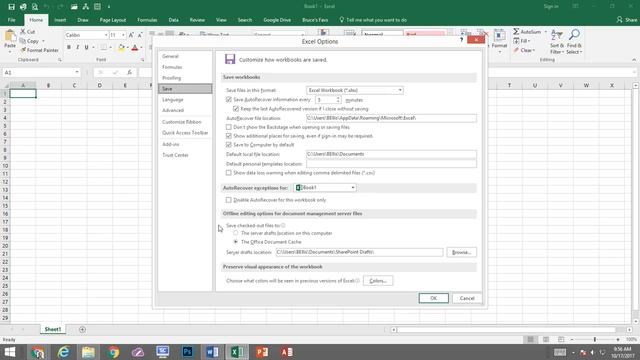Expand the Name Box dropdown arrow

77,72
